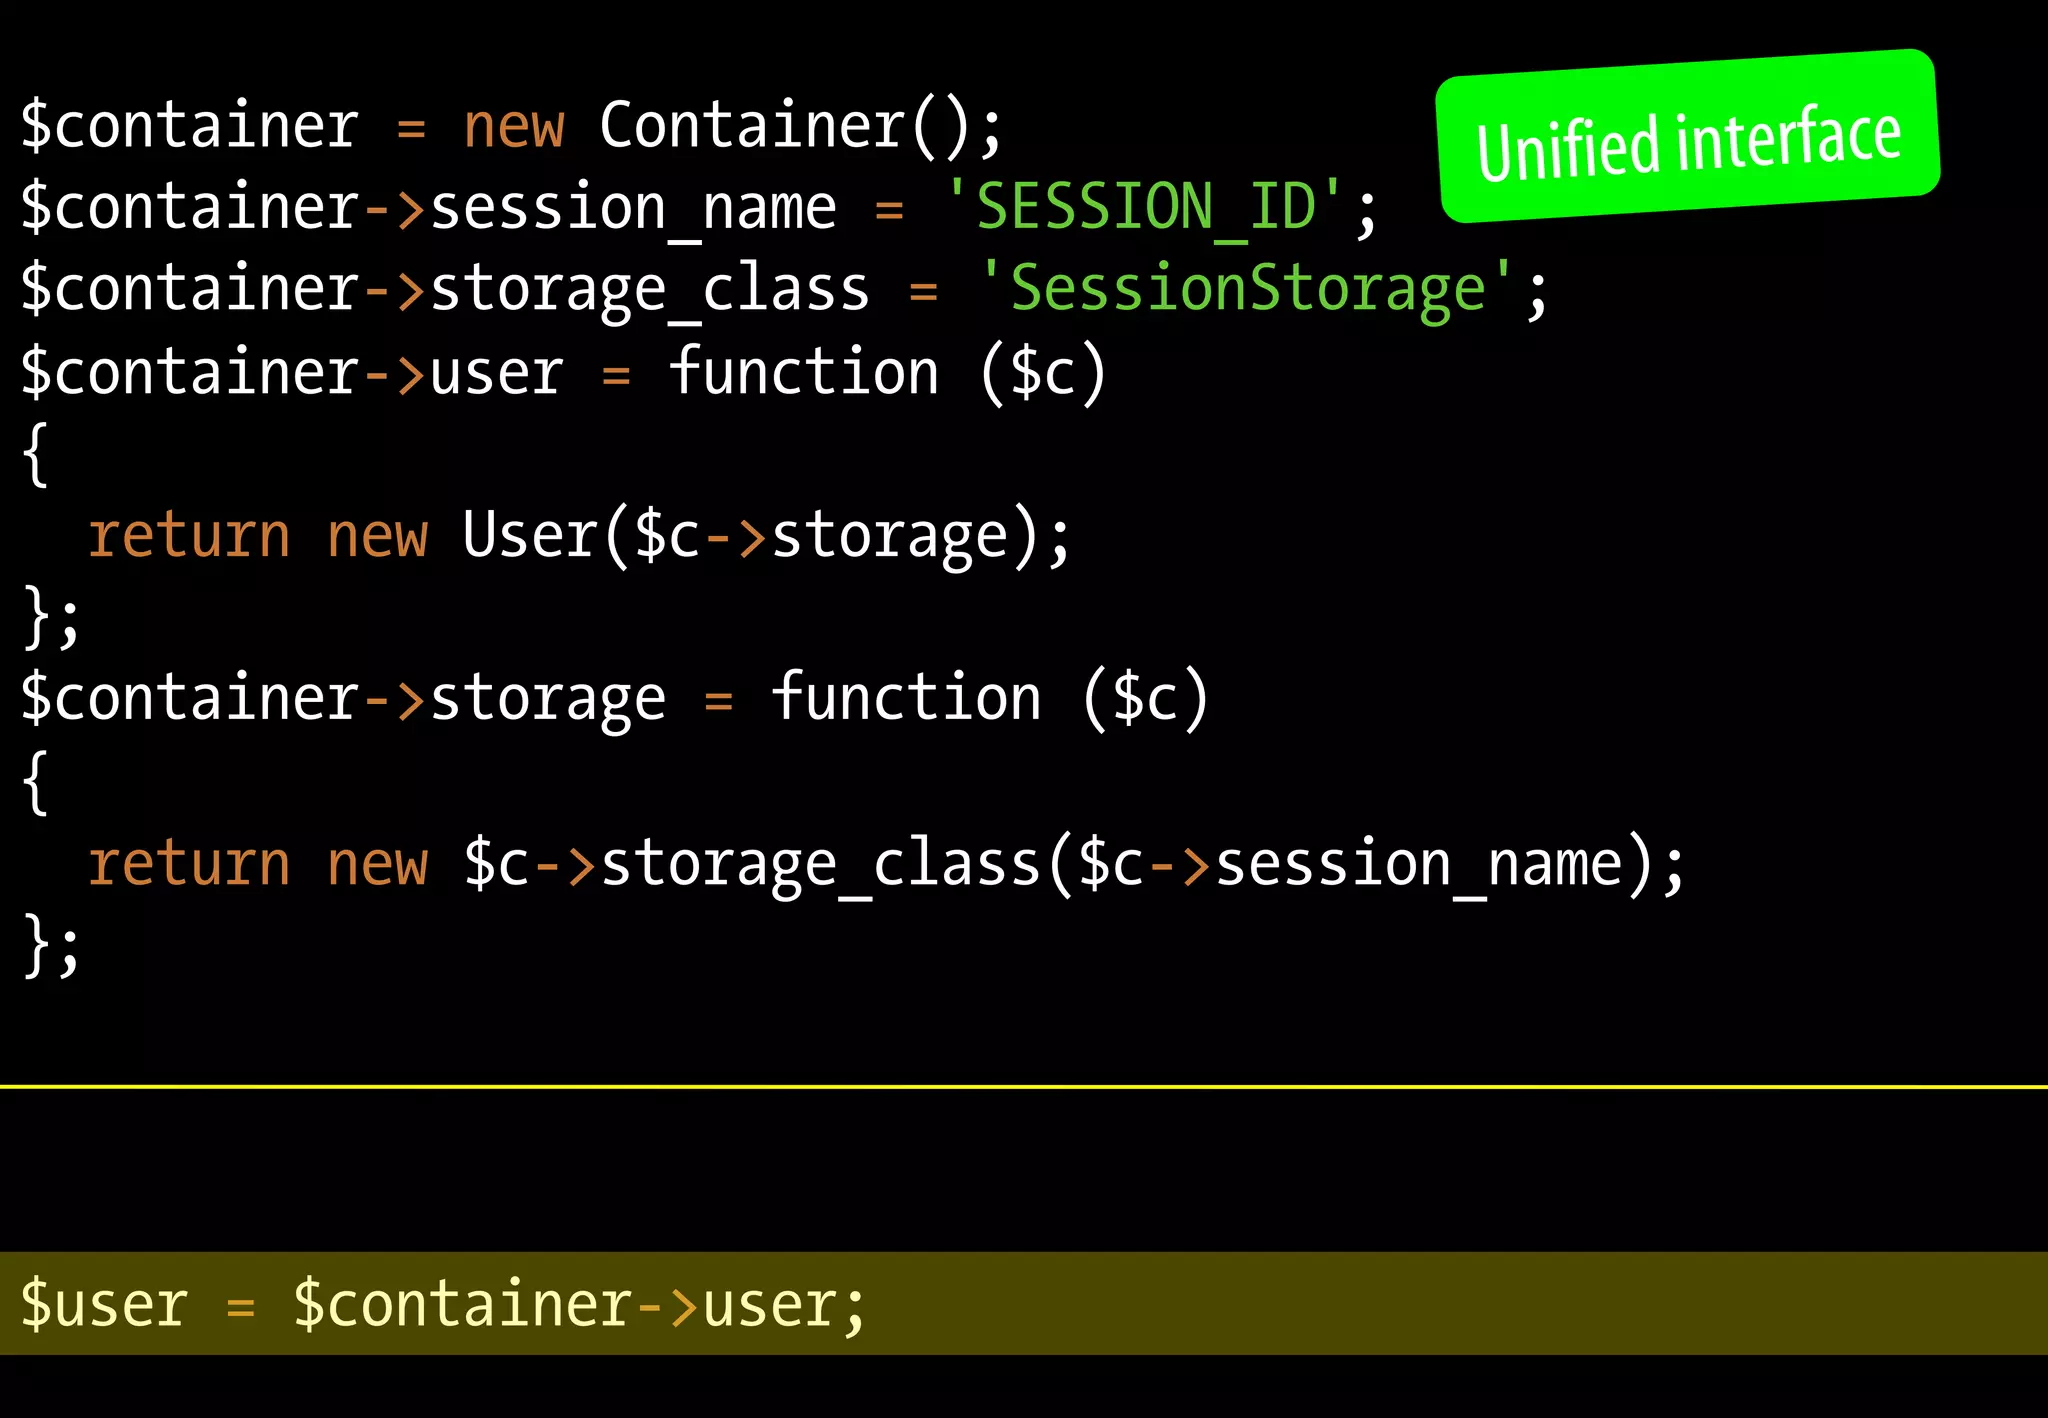Click the $container variable on first line
The height and width of the screenshot is (1418, 2048).
(x=189, y=126)
